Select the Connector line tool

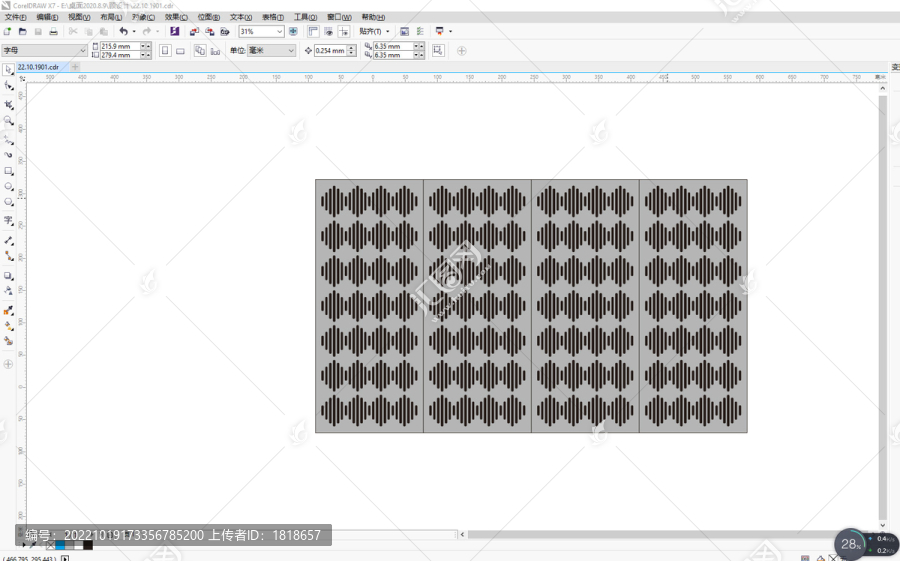tap(8, 256)
